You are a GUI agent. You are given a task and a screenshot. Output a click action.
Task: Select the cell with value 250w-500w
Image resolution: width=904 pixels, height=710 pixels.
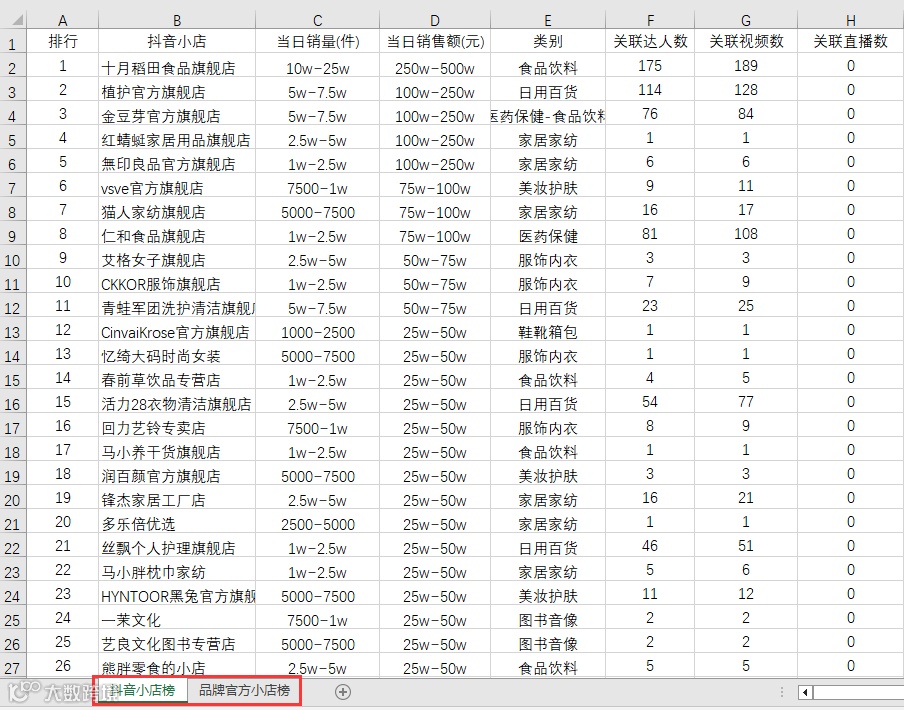click(x=434, y=66)
